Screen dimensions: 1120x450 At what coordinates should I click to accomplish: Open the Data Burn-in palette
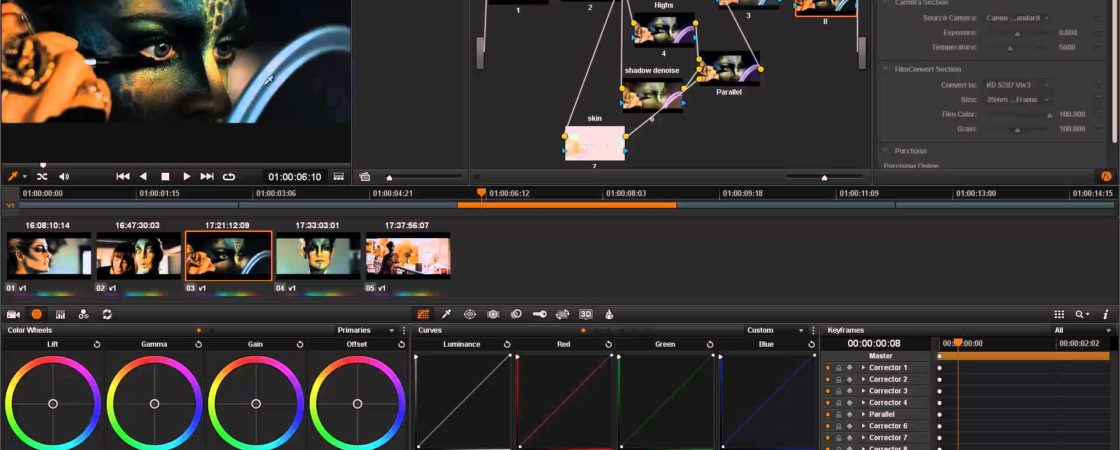tap(609, 314)
